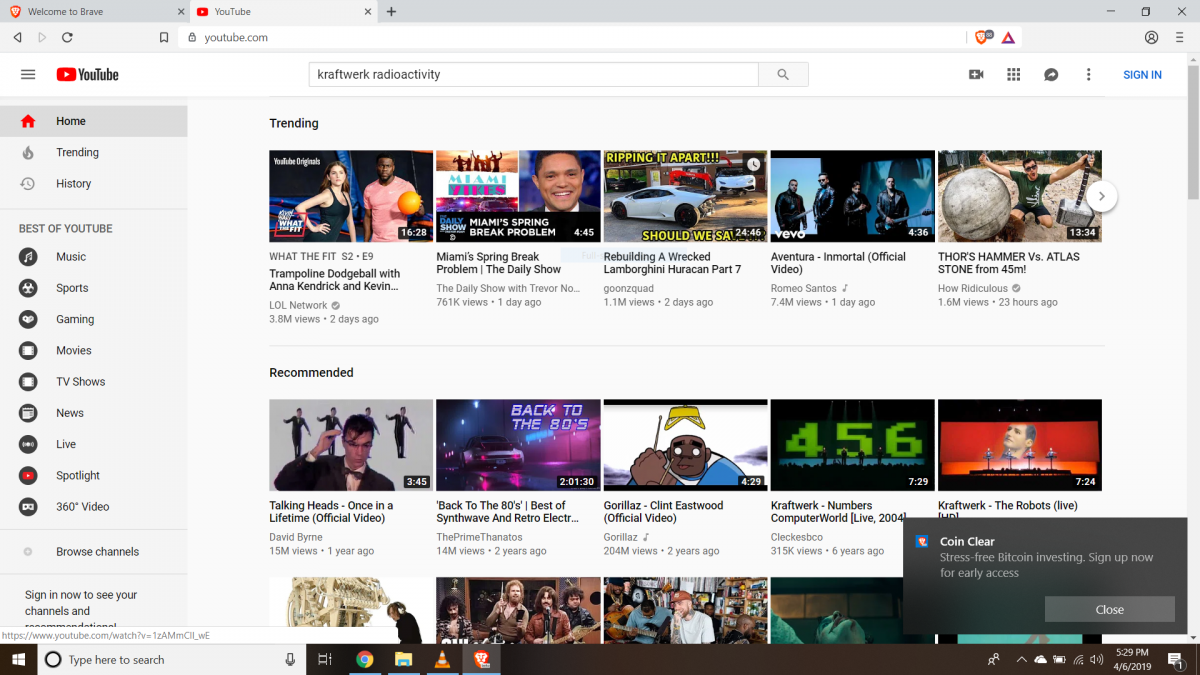Screen dimensions: 1200x675
Task: Open Live in the sidebar
Action: [x=93, y=444]
